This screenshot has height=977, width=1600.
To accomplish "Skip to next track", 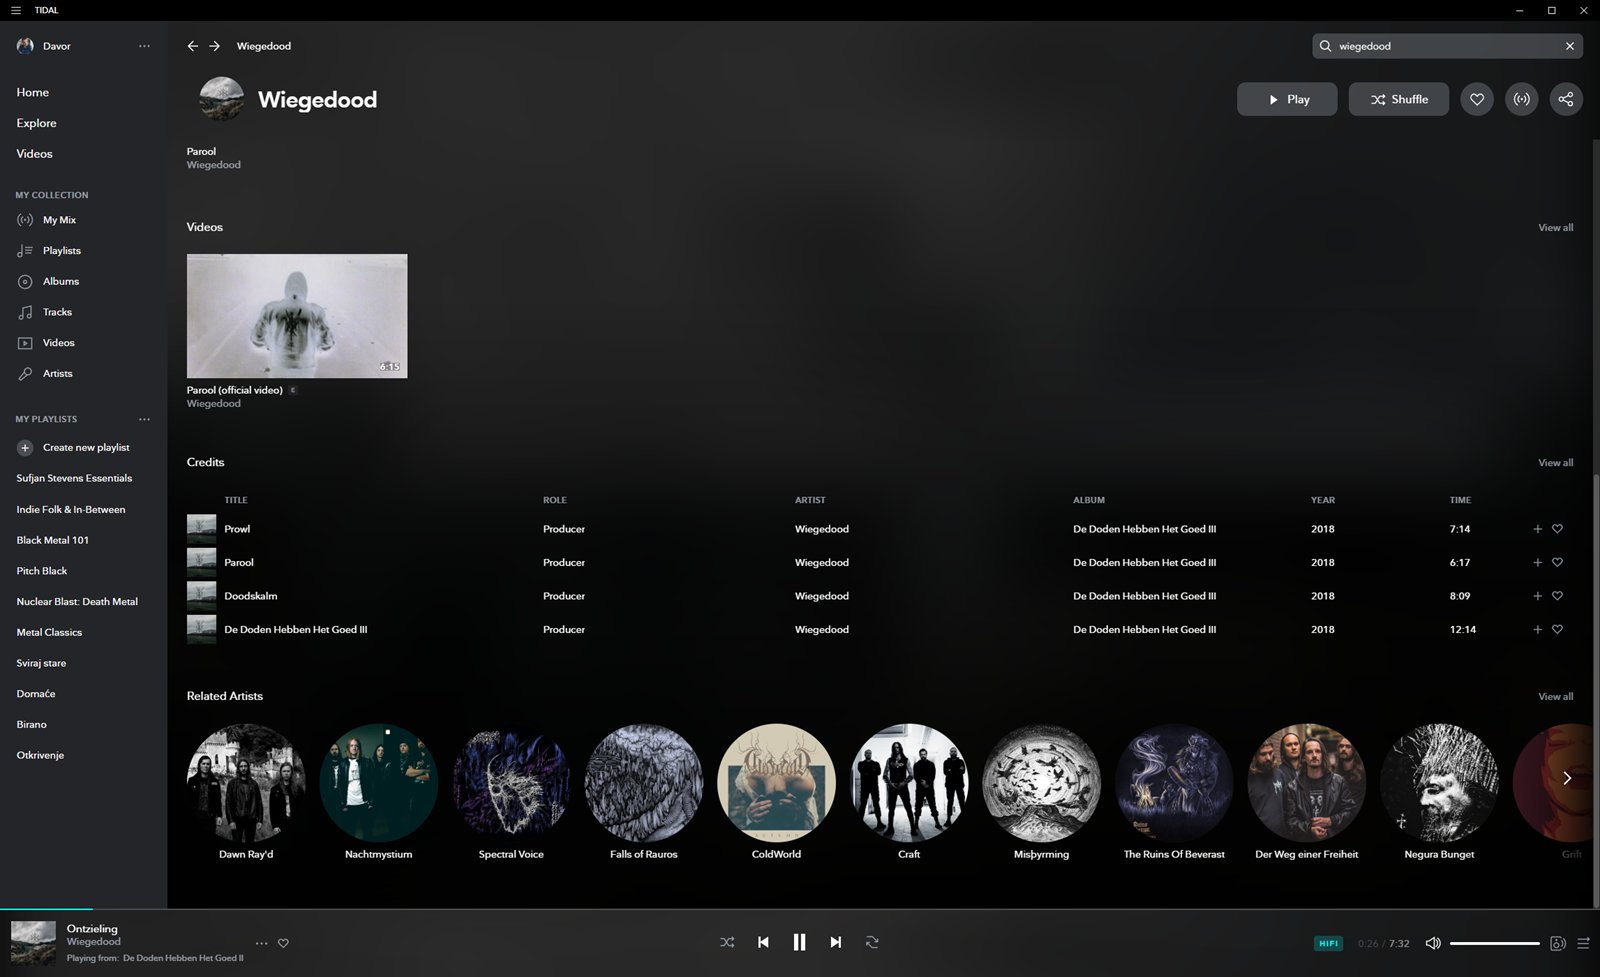I will click(x=835, y=942).
